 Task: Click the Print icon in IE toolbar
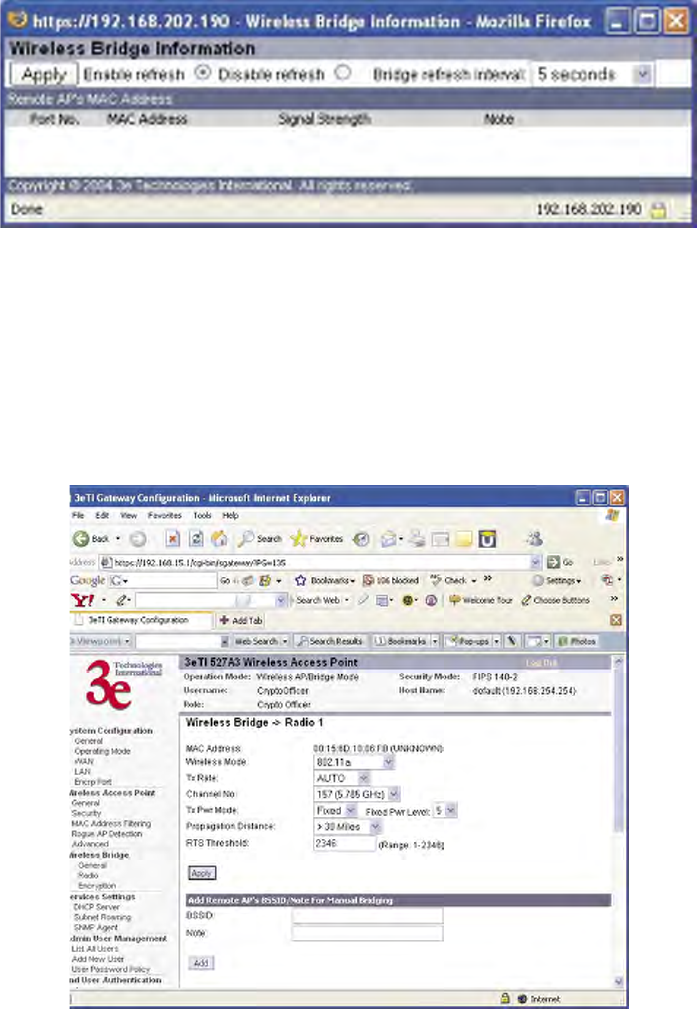(x=417, y=539)
